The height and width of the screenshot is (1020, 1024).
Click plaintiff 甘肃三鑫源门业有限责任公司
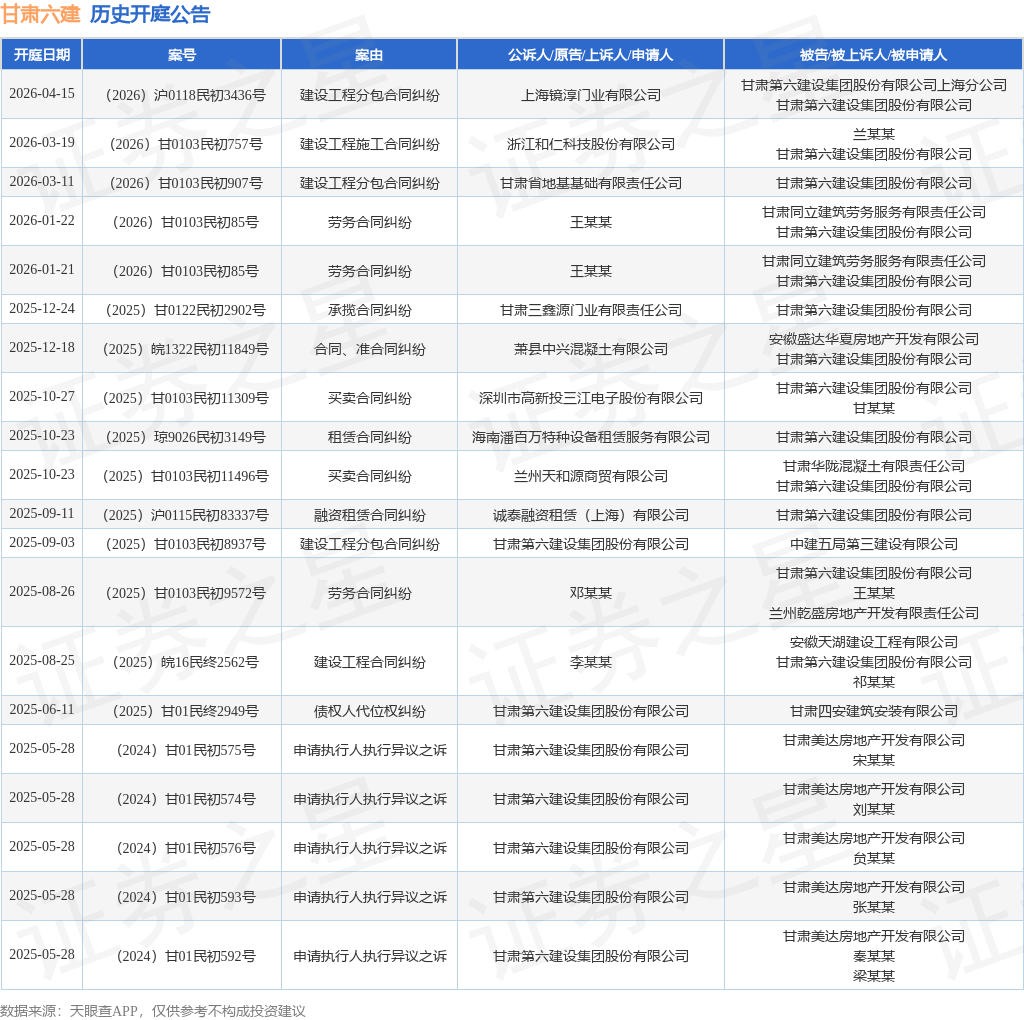point(590,310)
